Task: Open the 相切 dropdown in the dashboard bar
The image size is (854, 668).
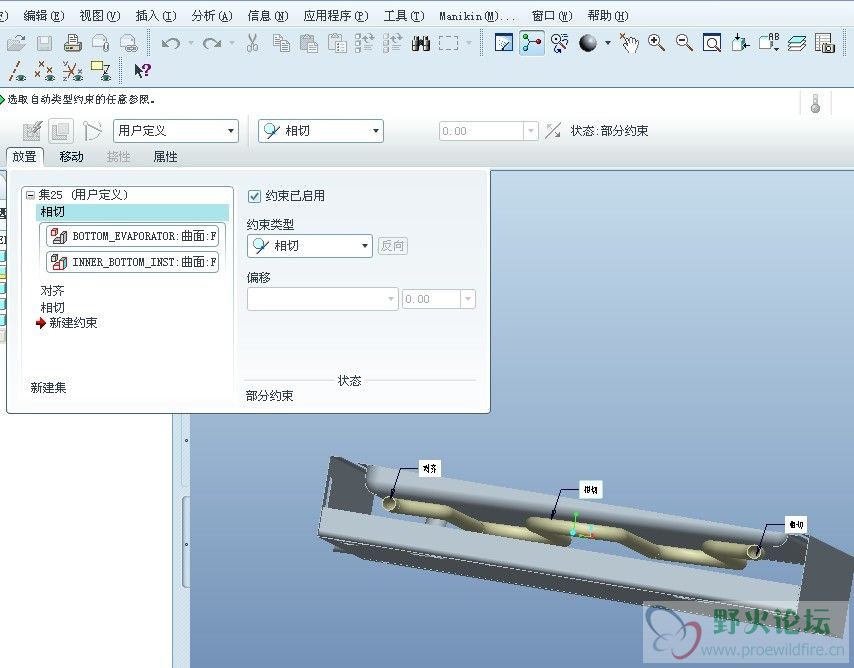Action: coord(321,131)
